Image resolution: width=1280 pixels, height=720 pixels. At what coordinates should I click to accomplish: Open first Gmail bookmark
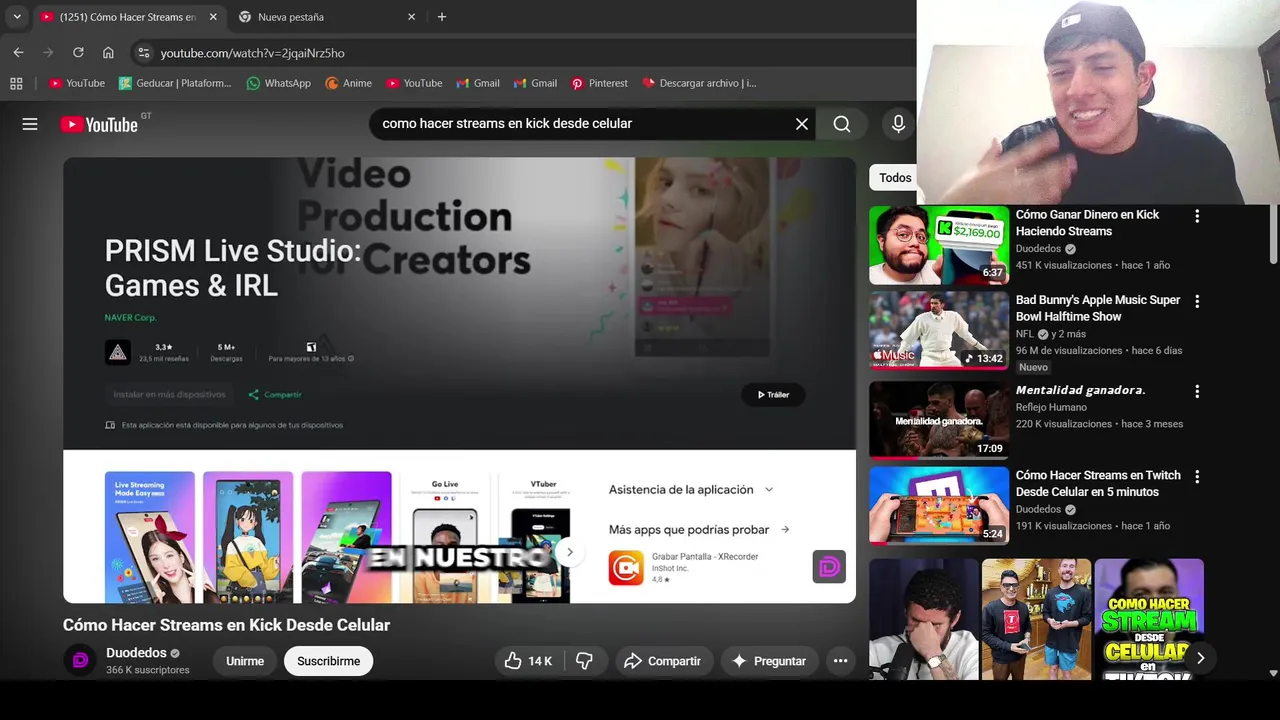pyautogui.click(x=478, y=83)
